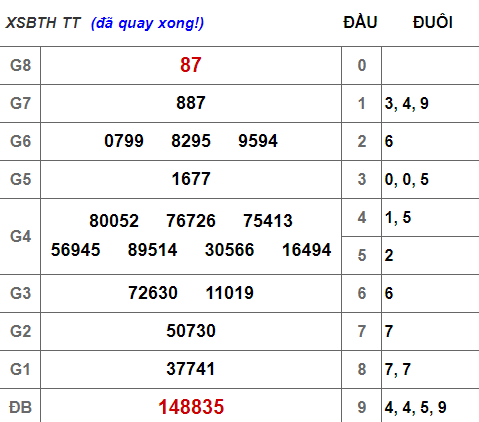
Task: Click tail value 2 beside head 5
Action: (389, 255)
